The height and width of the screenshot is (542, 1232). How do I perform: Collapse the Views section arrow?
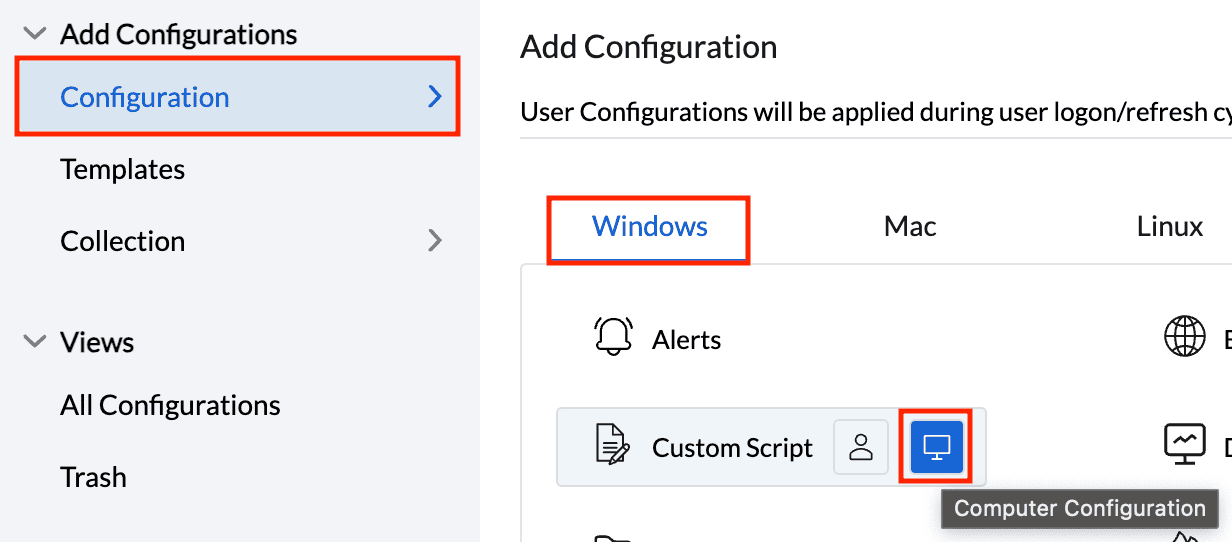(x=35, y=342)
